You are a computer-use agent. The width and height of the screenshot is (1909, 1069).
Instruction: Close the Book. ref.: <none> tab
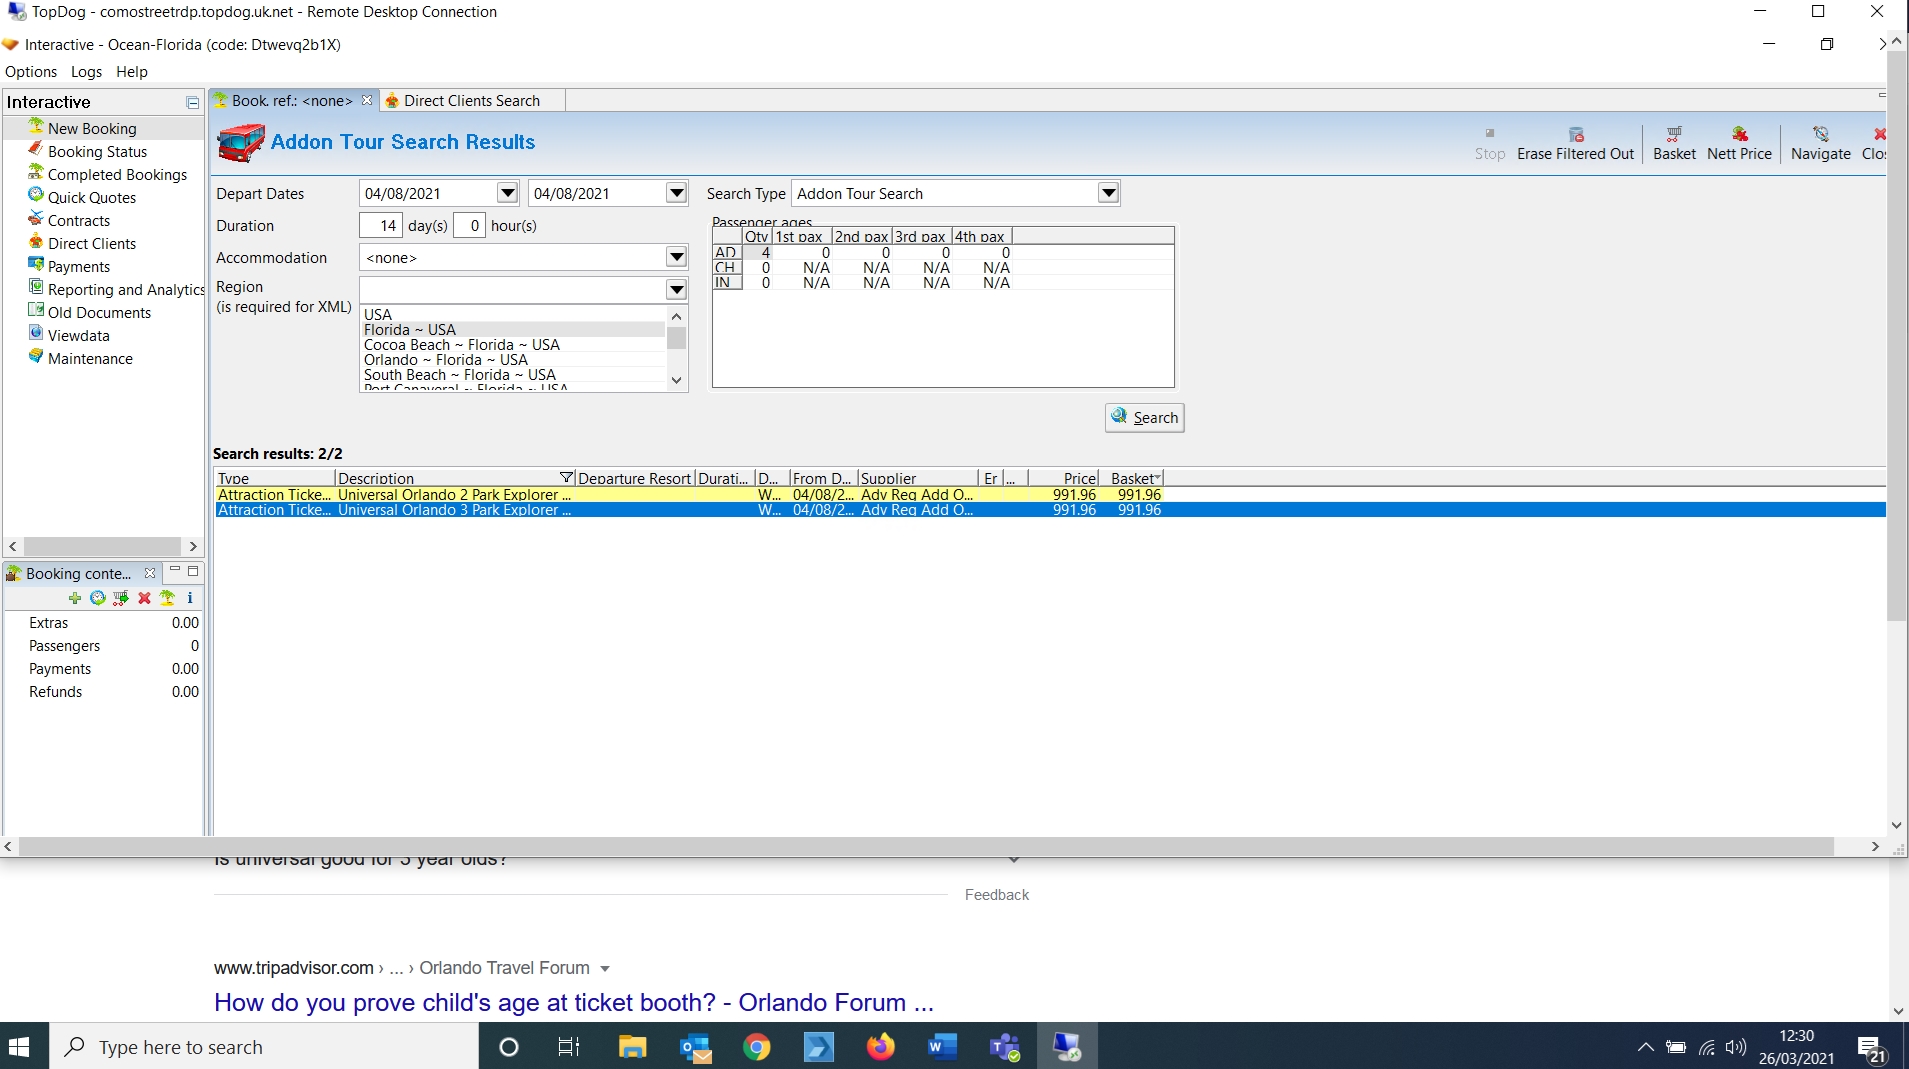pyautogui.click(x=367, y=100)
